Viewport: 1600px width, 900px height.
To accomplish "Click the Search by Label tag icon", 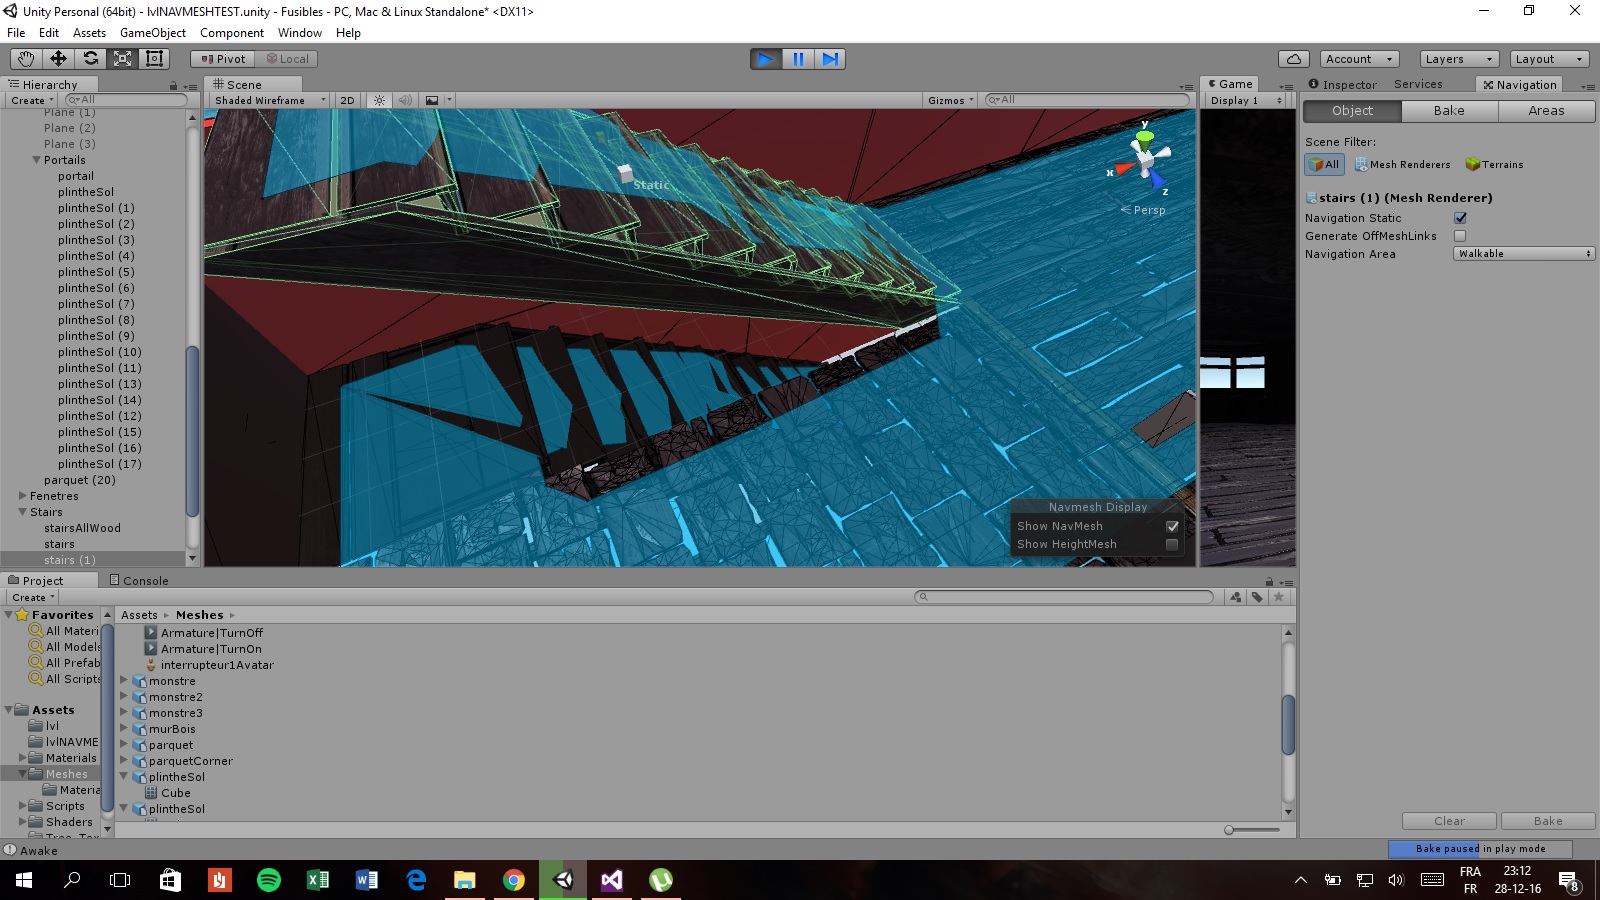I will click(1257, 597).
